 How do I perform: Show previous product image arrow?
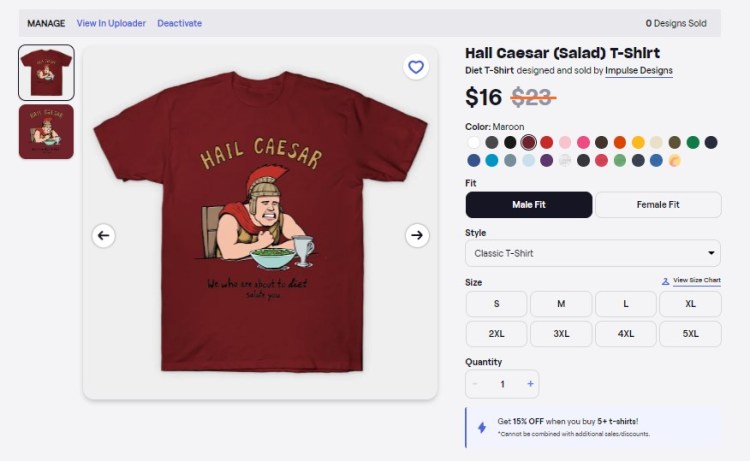click(x=104, y=235)
